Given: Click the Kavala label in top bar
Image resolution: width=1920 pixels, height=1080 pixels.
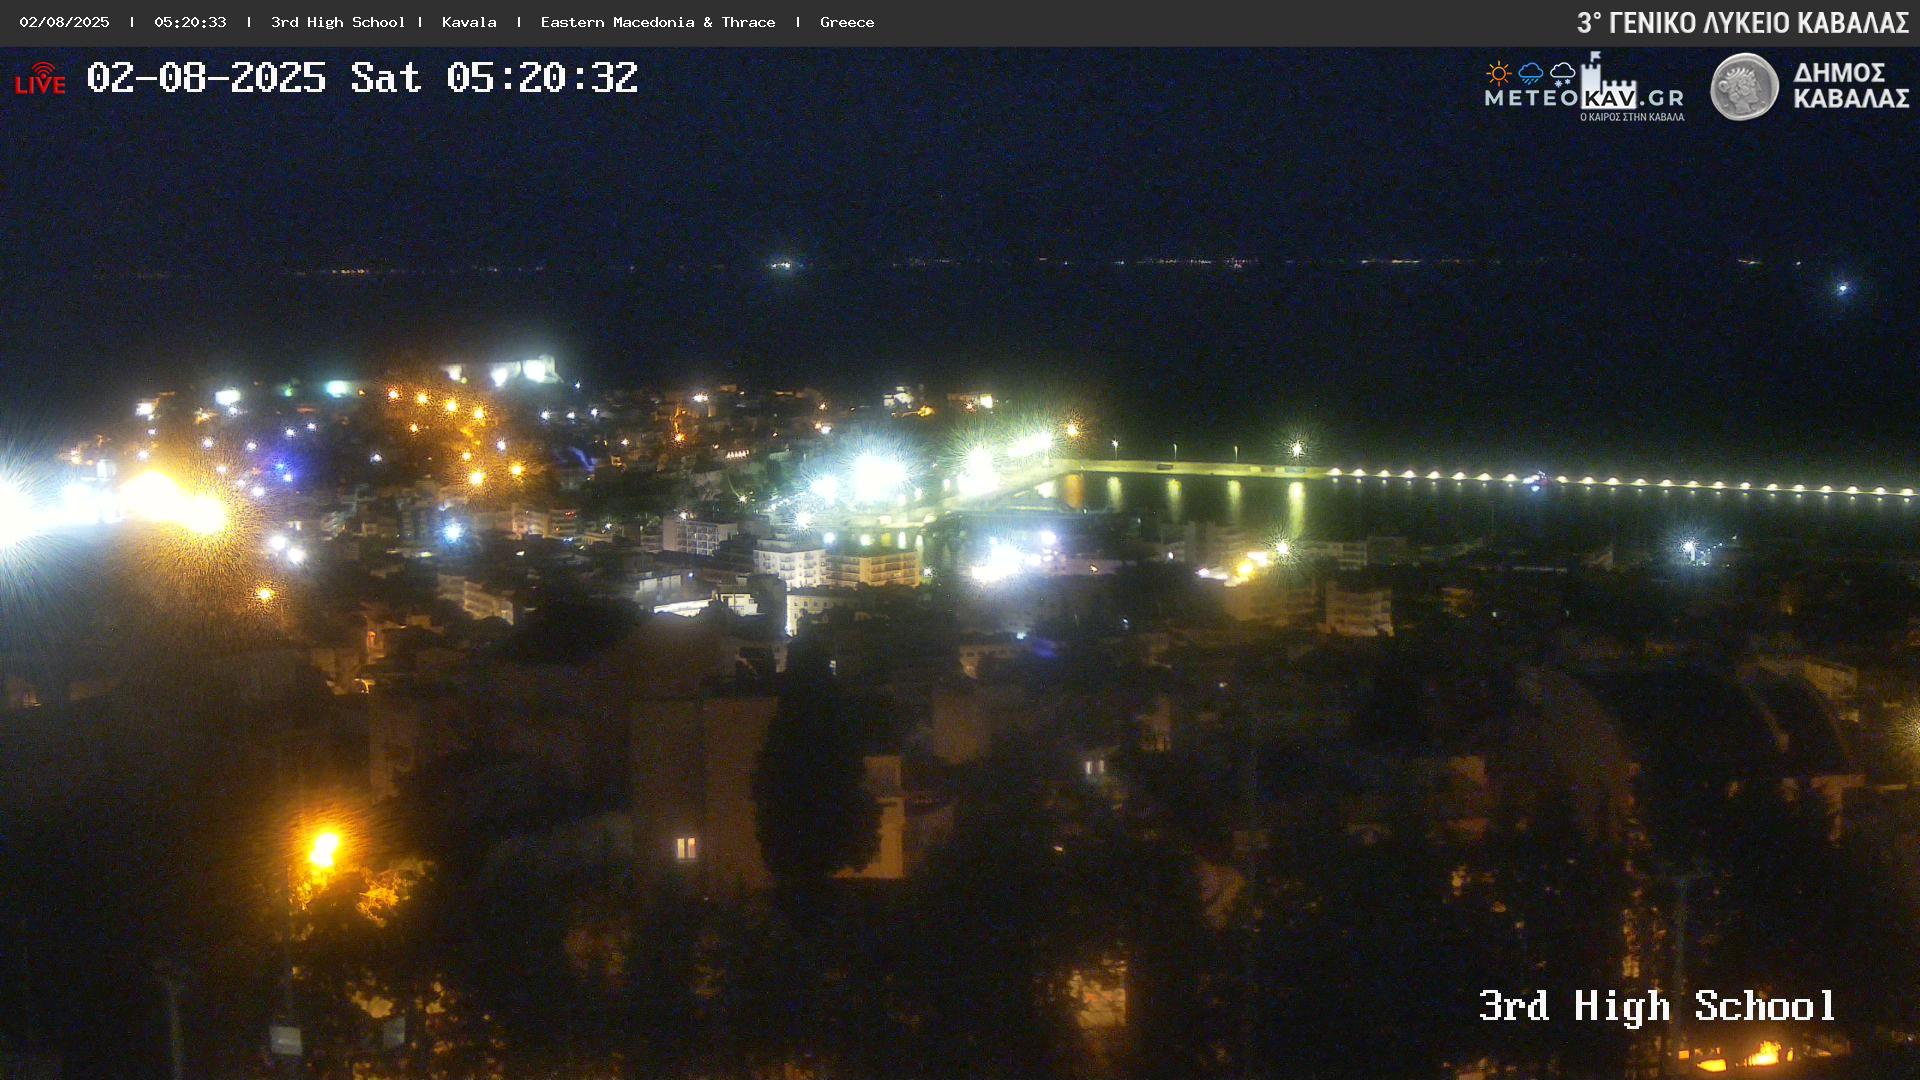Looking at the screenshot, I should (x=469, y=22).
